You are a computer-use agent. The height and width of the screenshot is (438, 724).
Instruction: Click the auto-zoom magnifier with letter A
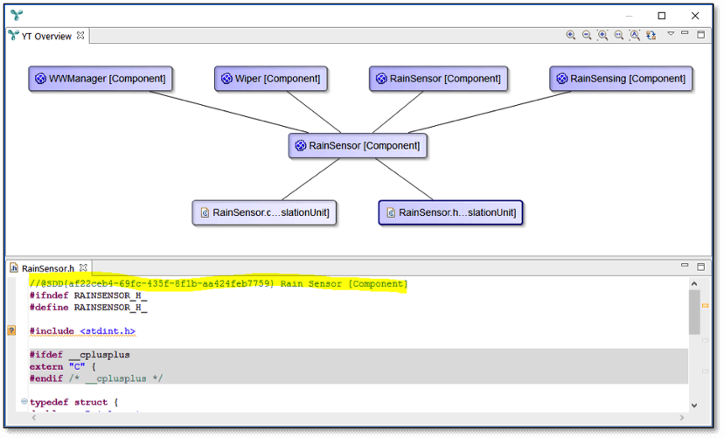pyautogui.click(x=635, y=35)
